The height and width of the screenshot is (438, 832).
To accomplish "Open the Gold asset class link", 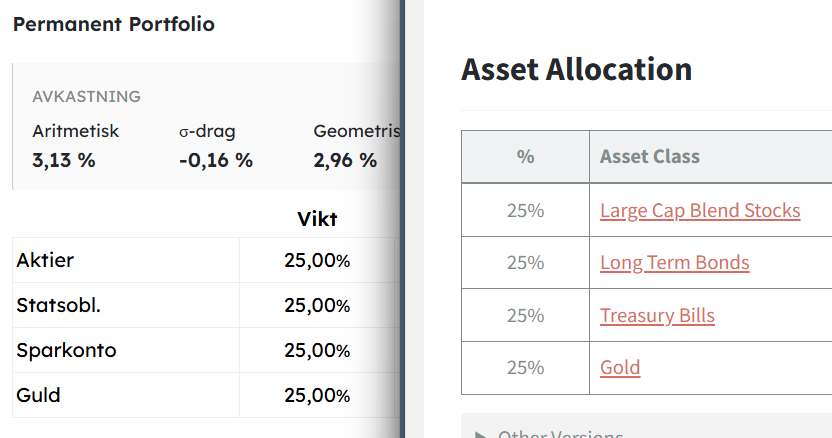I will coord(620,368).
